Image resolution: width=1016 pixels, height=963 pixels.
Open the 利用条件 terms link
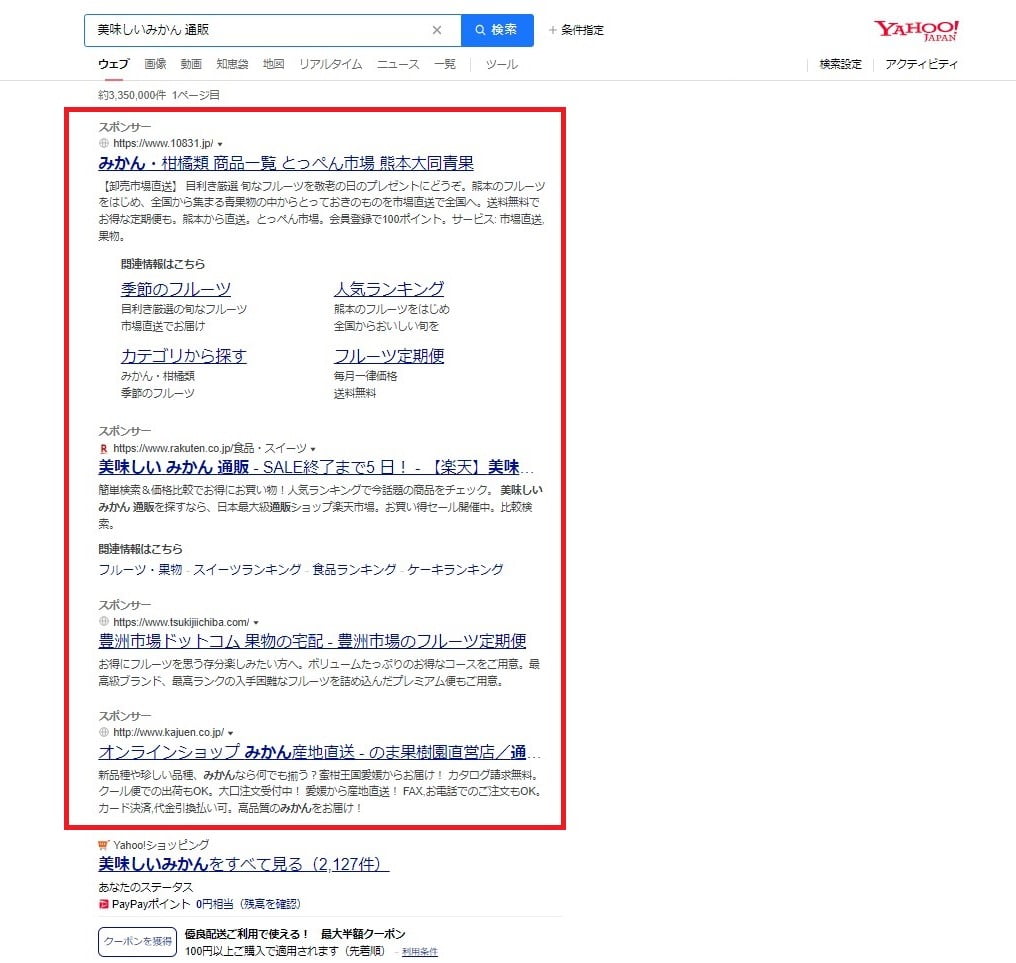(420, 951)
